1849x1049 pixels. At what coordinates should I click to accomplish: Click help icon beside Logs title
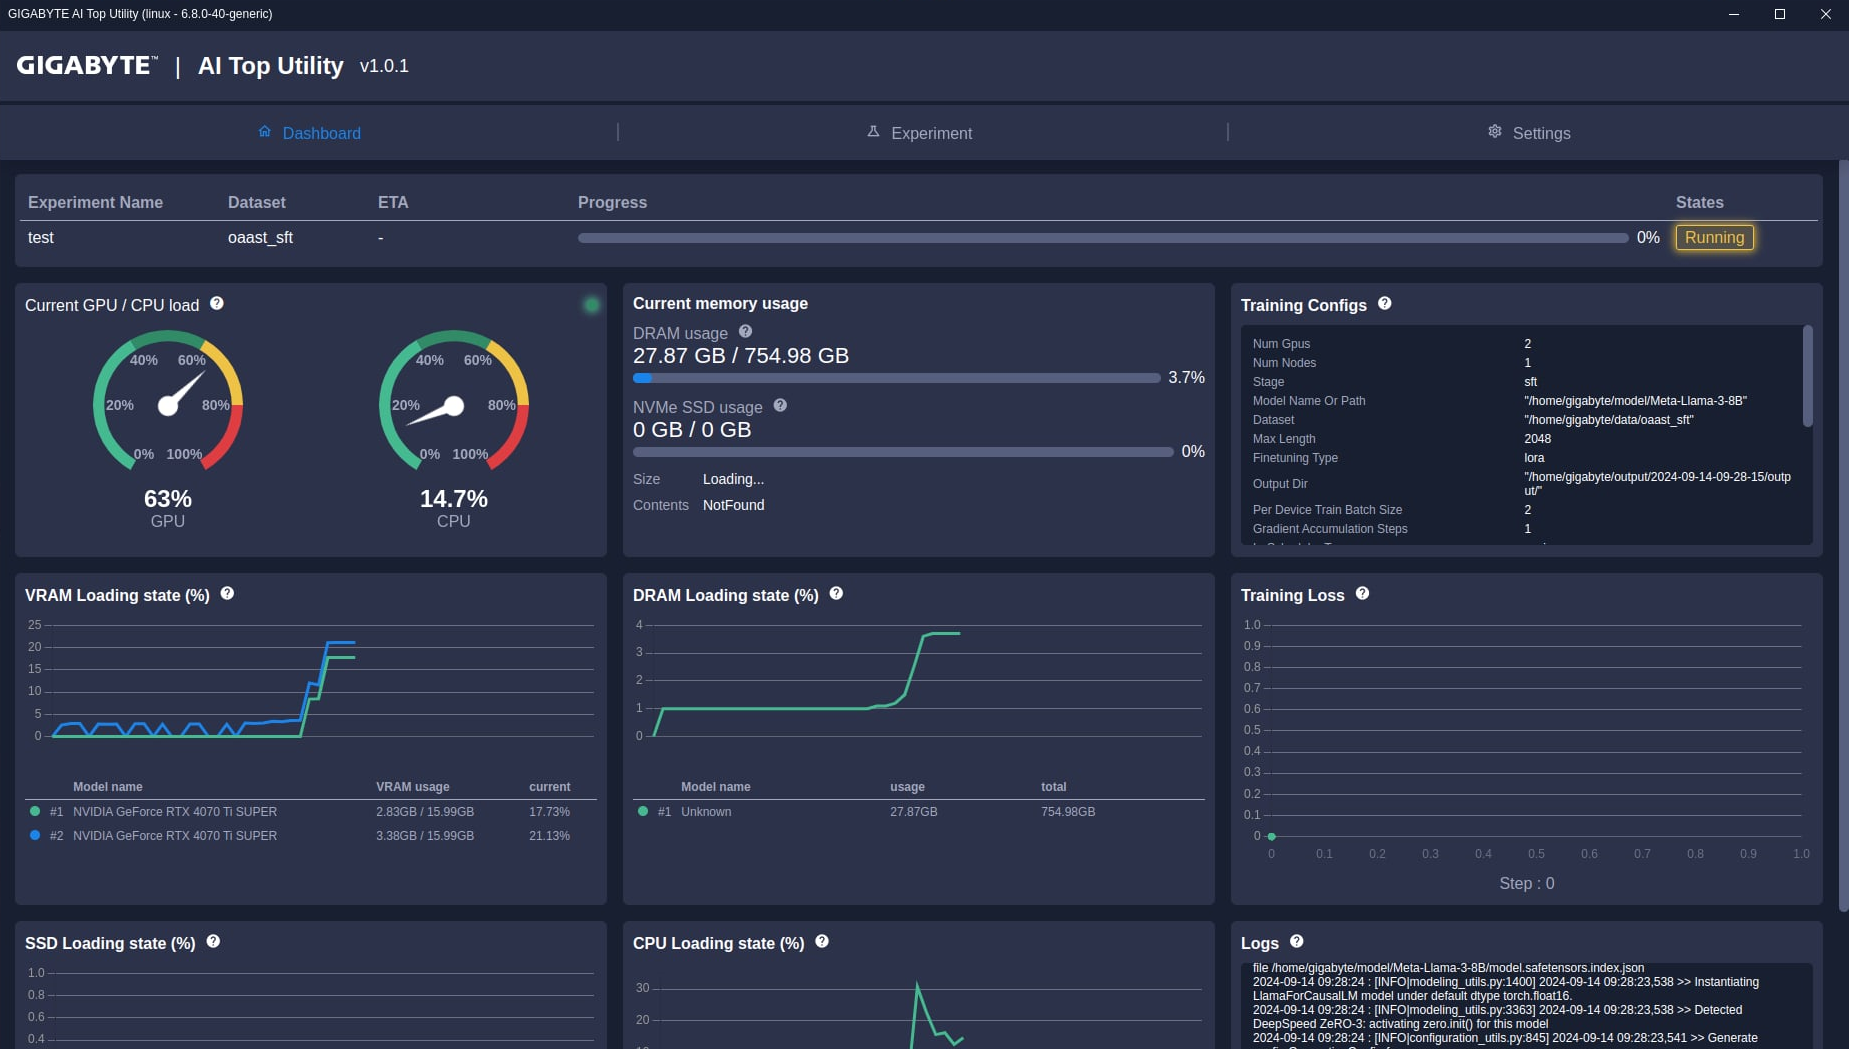[x=1297, y=941]
